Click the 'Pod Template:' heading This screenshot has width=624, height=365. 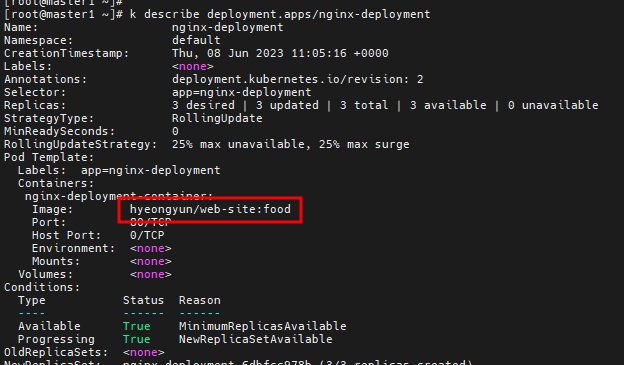click(x=49, y=158)
